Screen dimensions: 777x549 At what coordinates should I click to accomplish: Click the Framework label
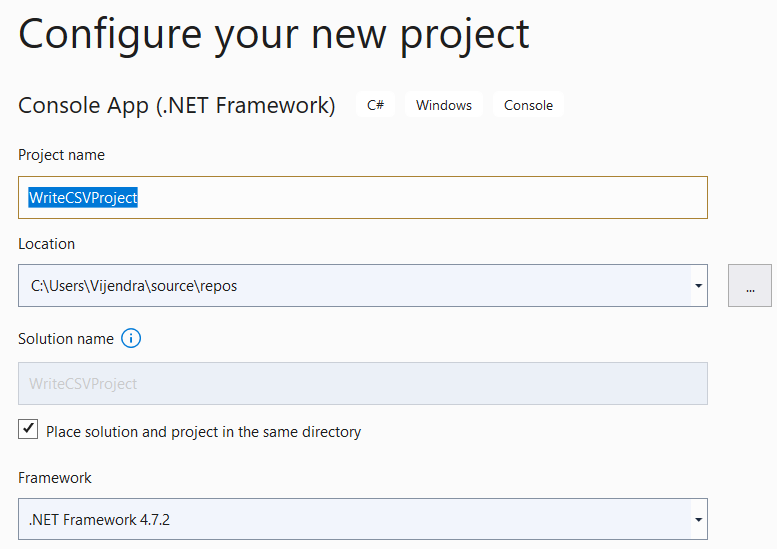pos(55,478)
